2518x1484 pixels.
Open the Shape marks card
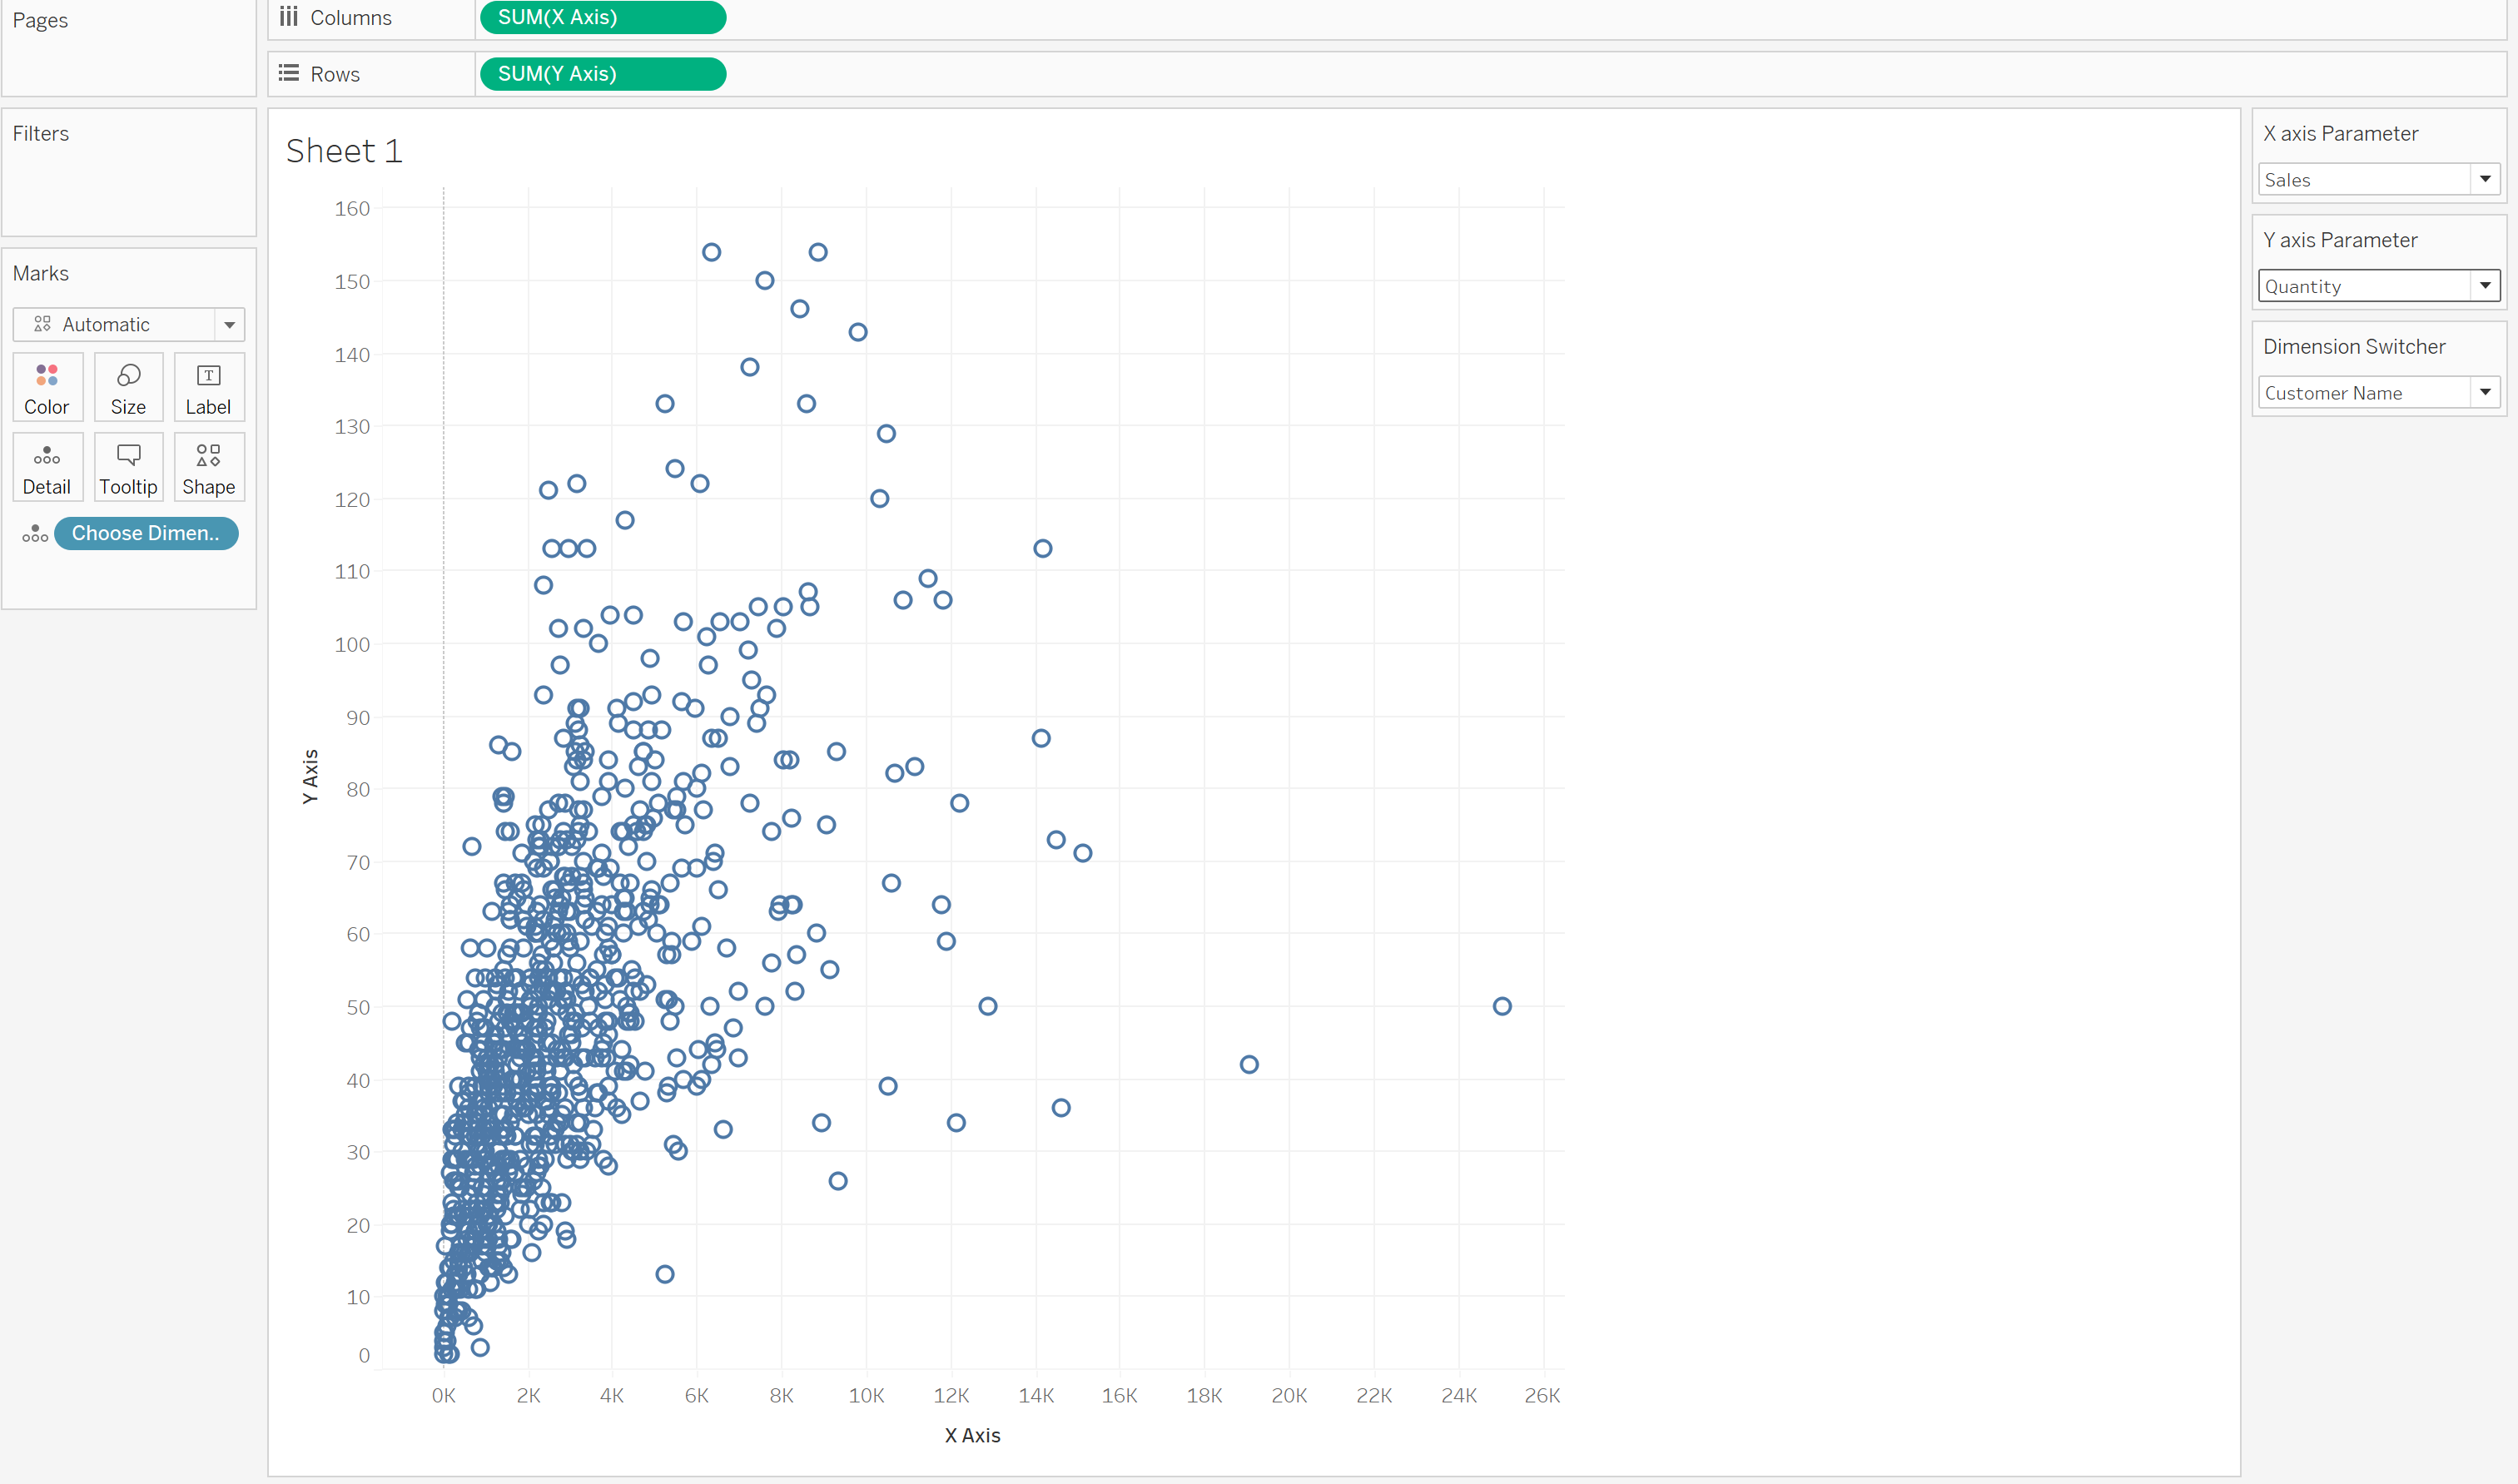208,468
